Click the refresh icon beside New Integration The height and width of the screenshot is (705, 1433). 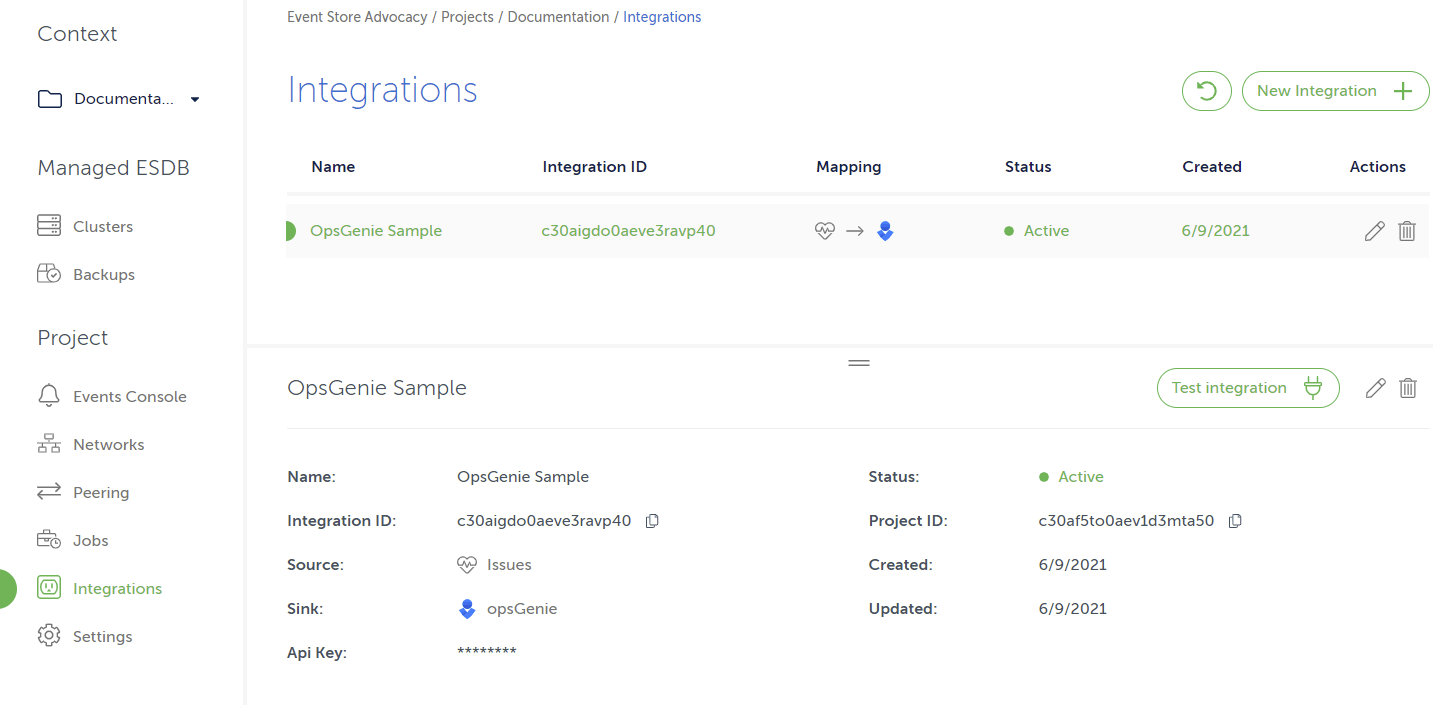1206,91
